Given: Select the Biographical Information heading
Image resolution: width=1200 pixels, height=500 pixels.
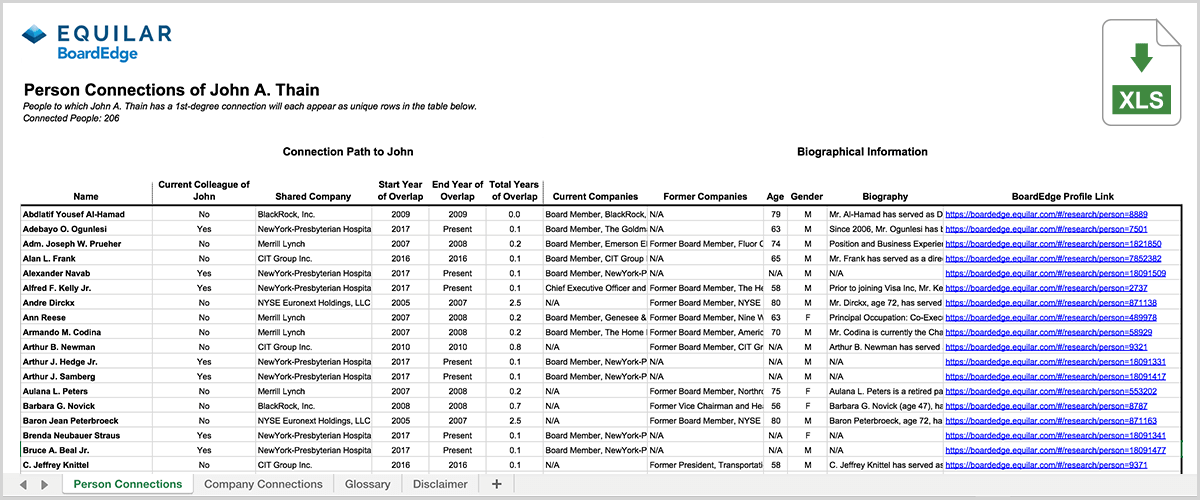Looking at the screenshot, I should coord(862,152).
